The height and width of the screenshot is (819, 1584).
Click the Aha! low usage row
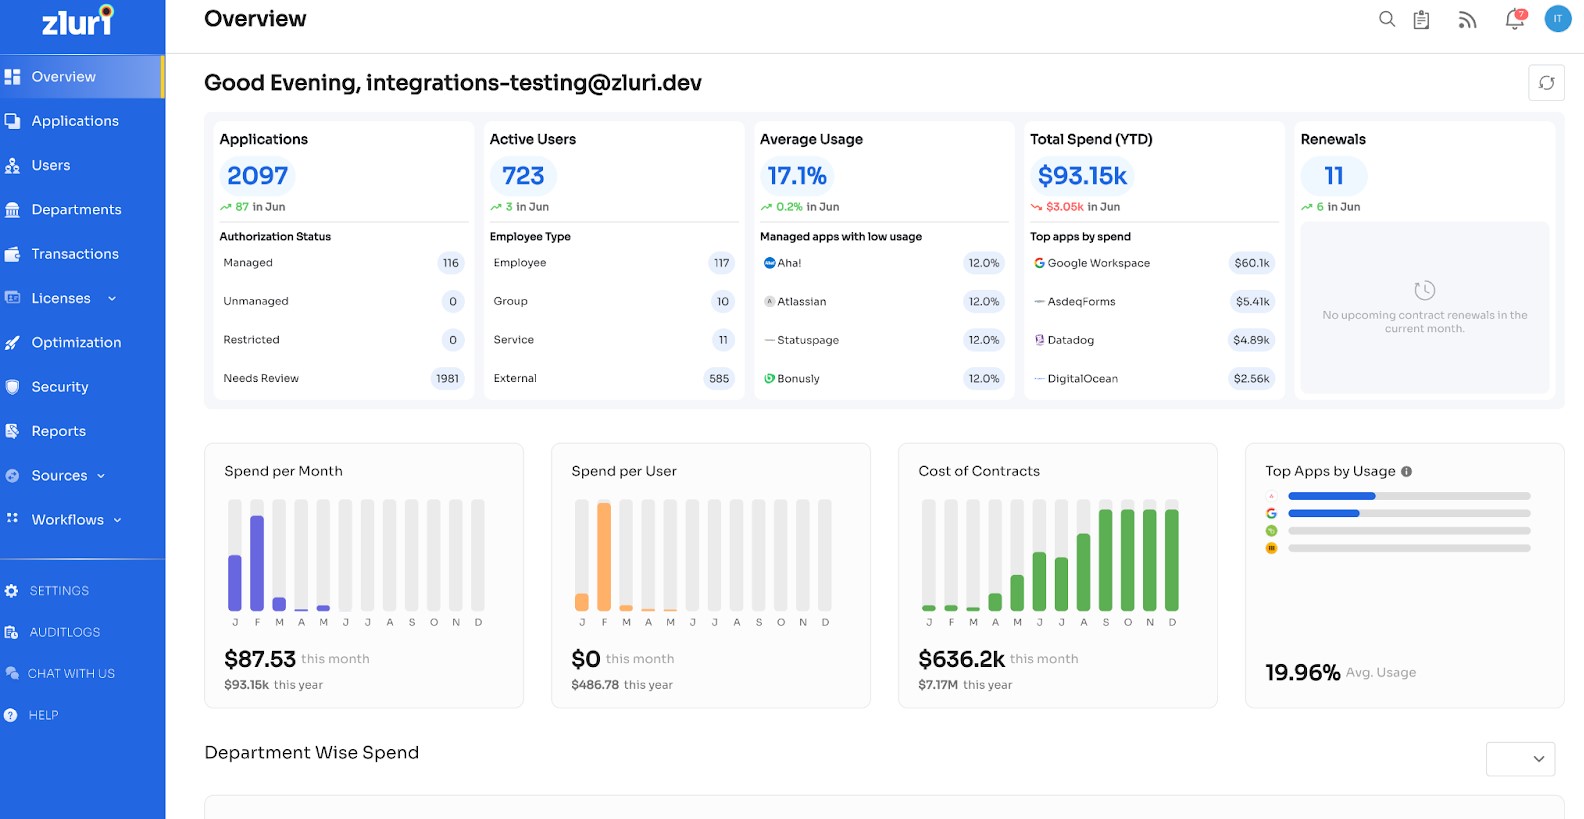[x=883, y=263]
